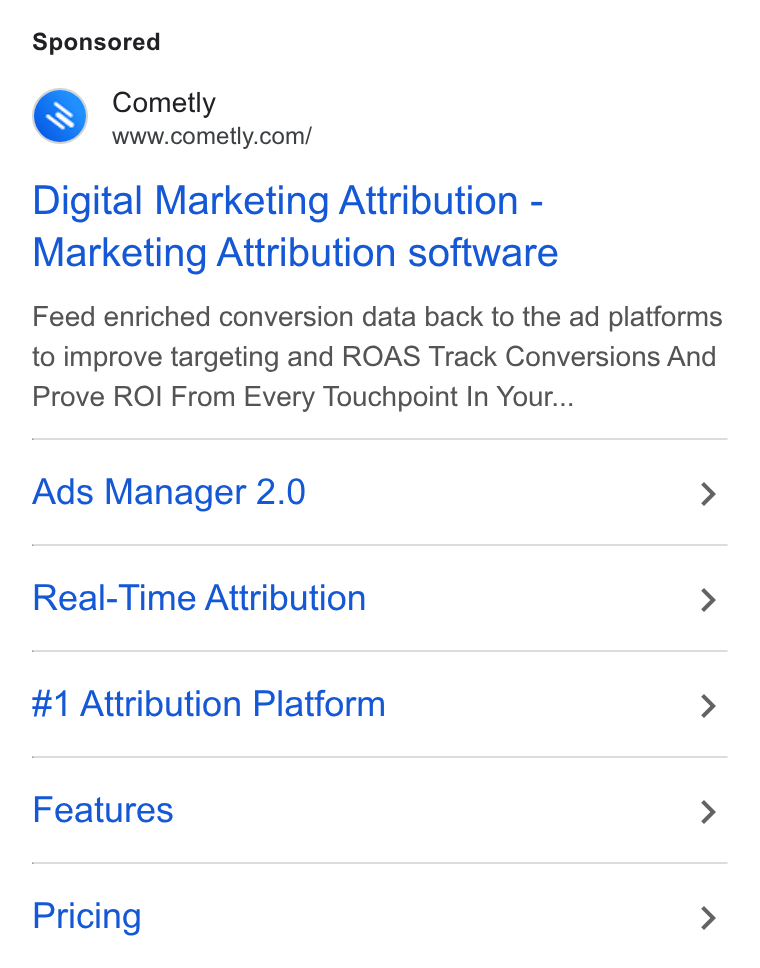Open the chevron arrow beside Real-Time Attribution

pos(708,600)
